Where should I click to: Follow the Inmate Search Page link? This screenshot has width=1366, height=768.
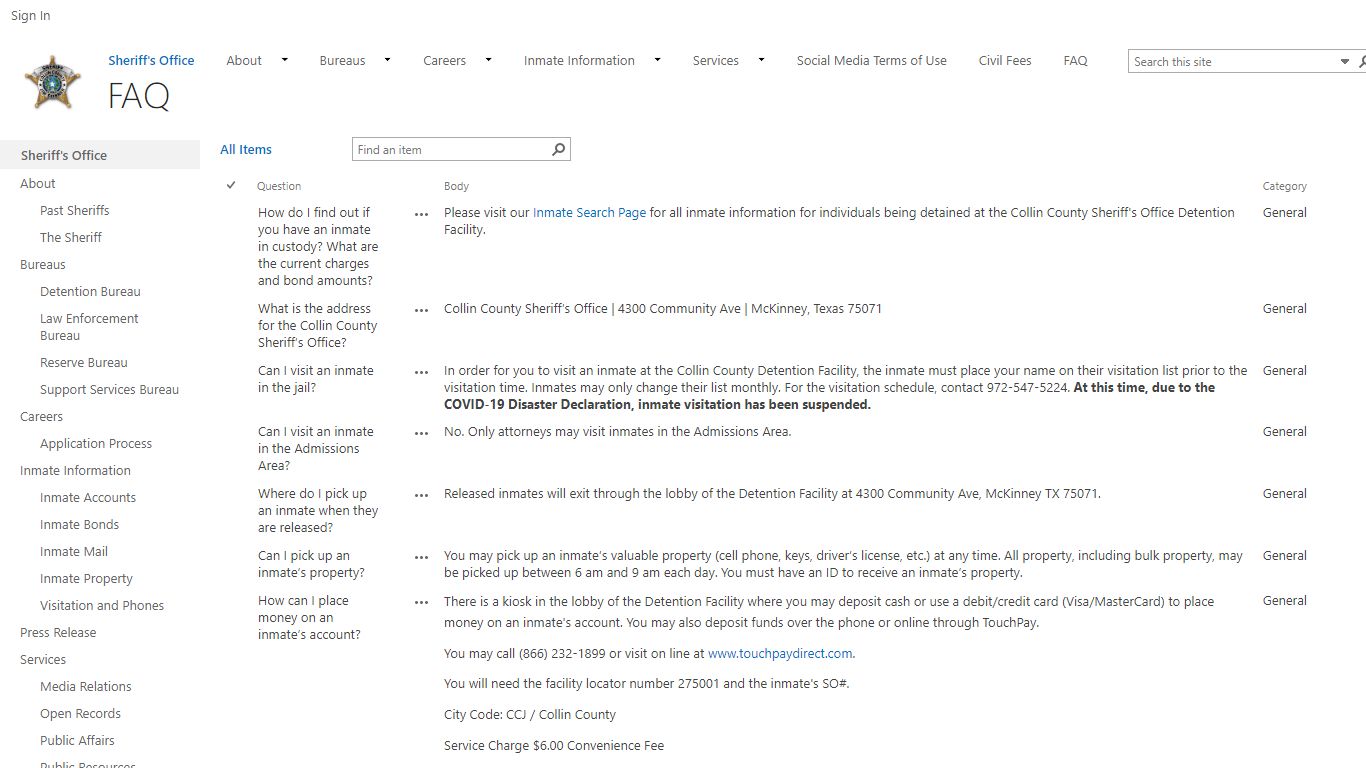pyautogui.click(x=589, y=212)
